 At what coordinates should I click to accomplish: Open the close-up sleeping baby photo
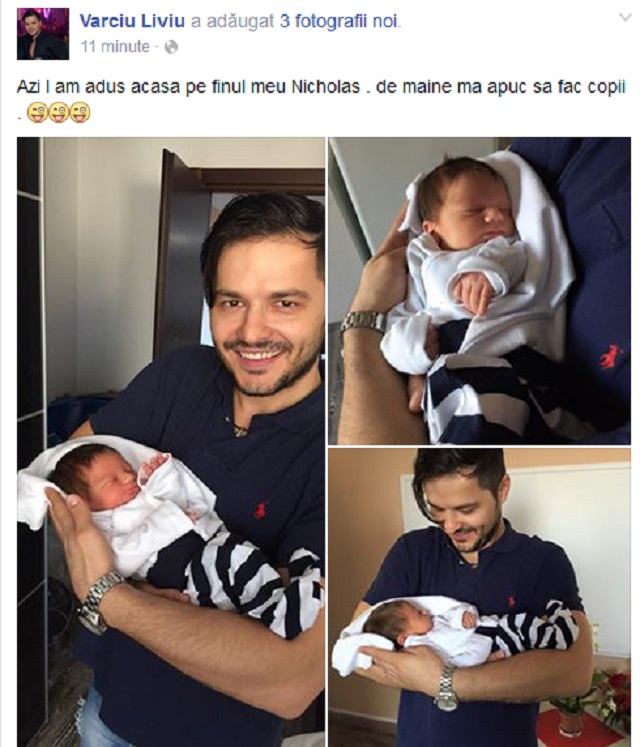479,291
